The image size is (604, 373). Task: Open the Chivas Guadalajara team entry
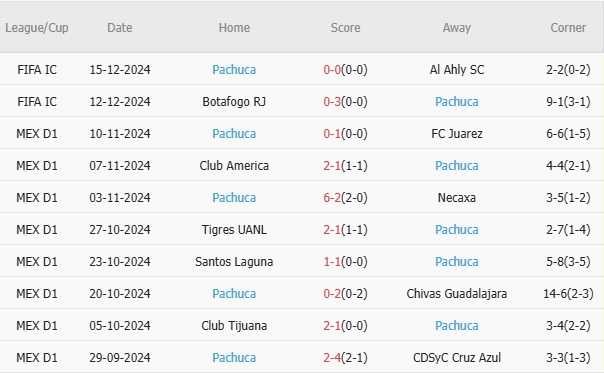point(456,294)
